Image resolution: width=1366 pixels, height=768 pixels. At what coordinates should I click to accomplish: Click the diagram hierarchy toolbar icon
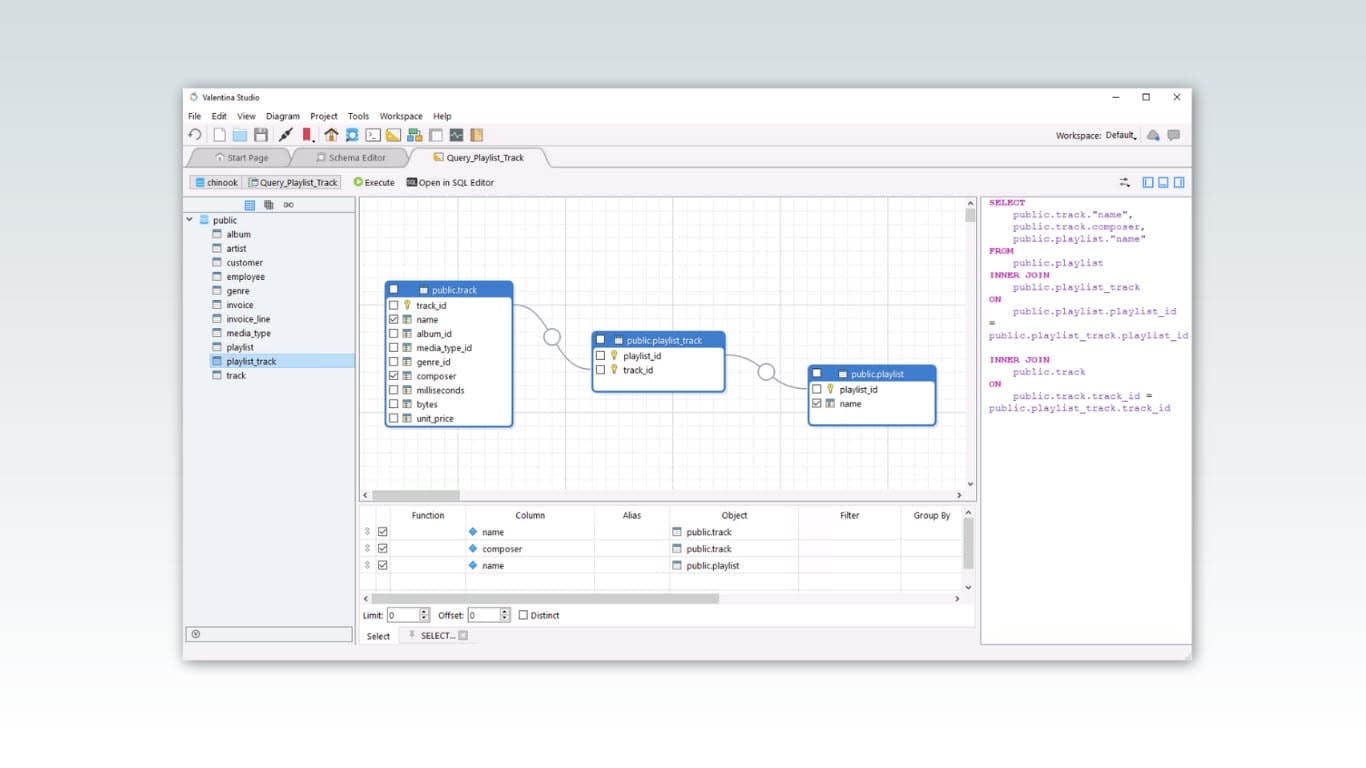click(415, 135)
